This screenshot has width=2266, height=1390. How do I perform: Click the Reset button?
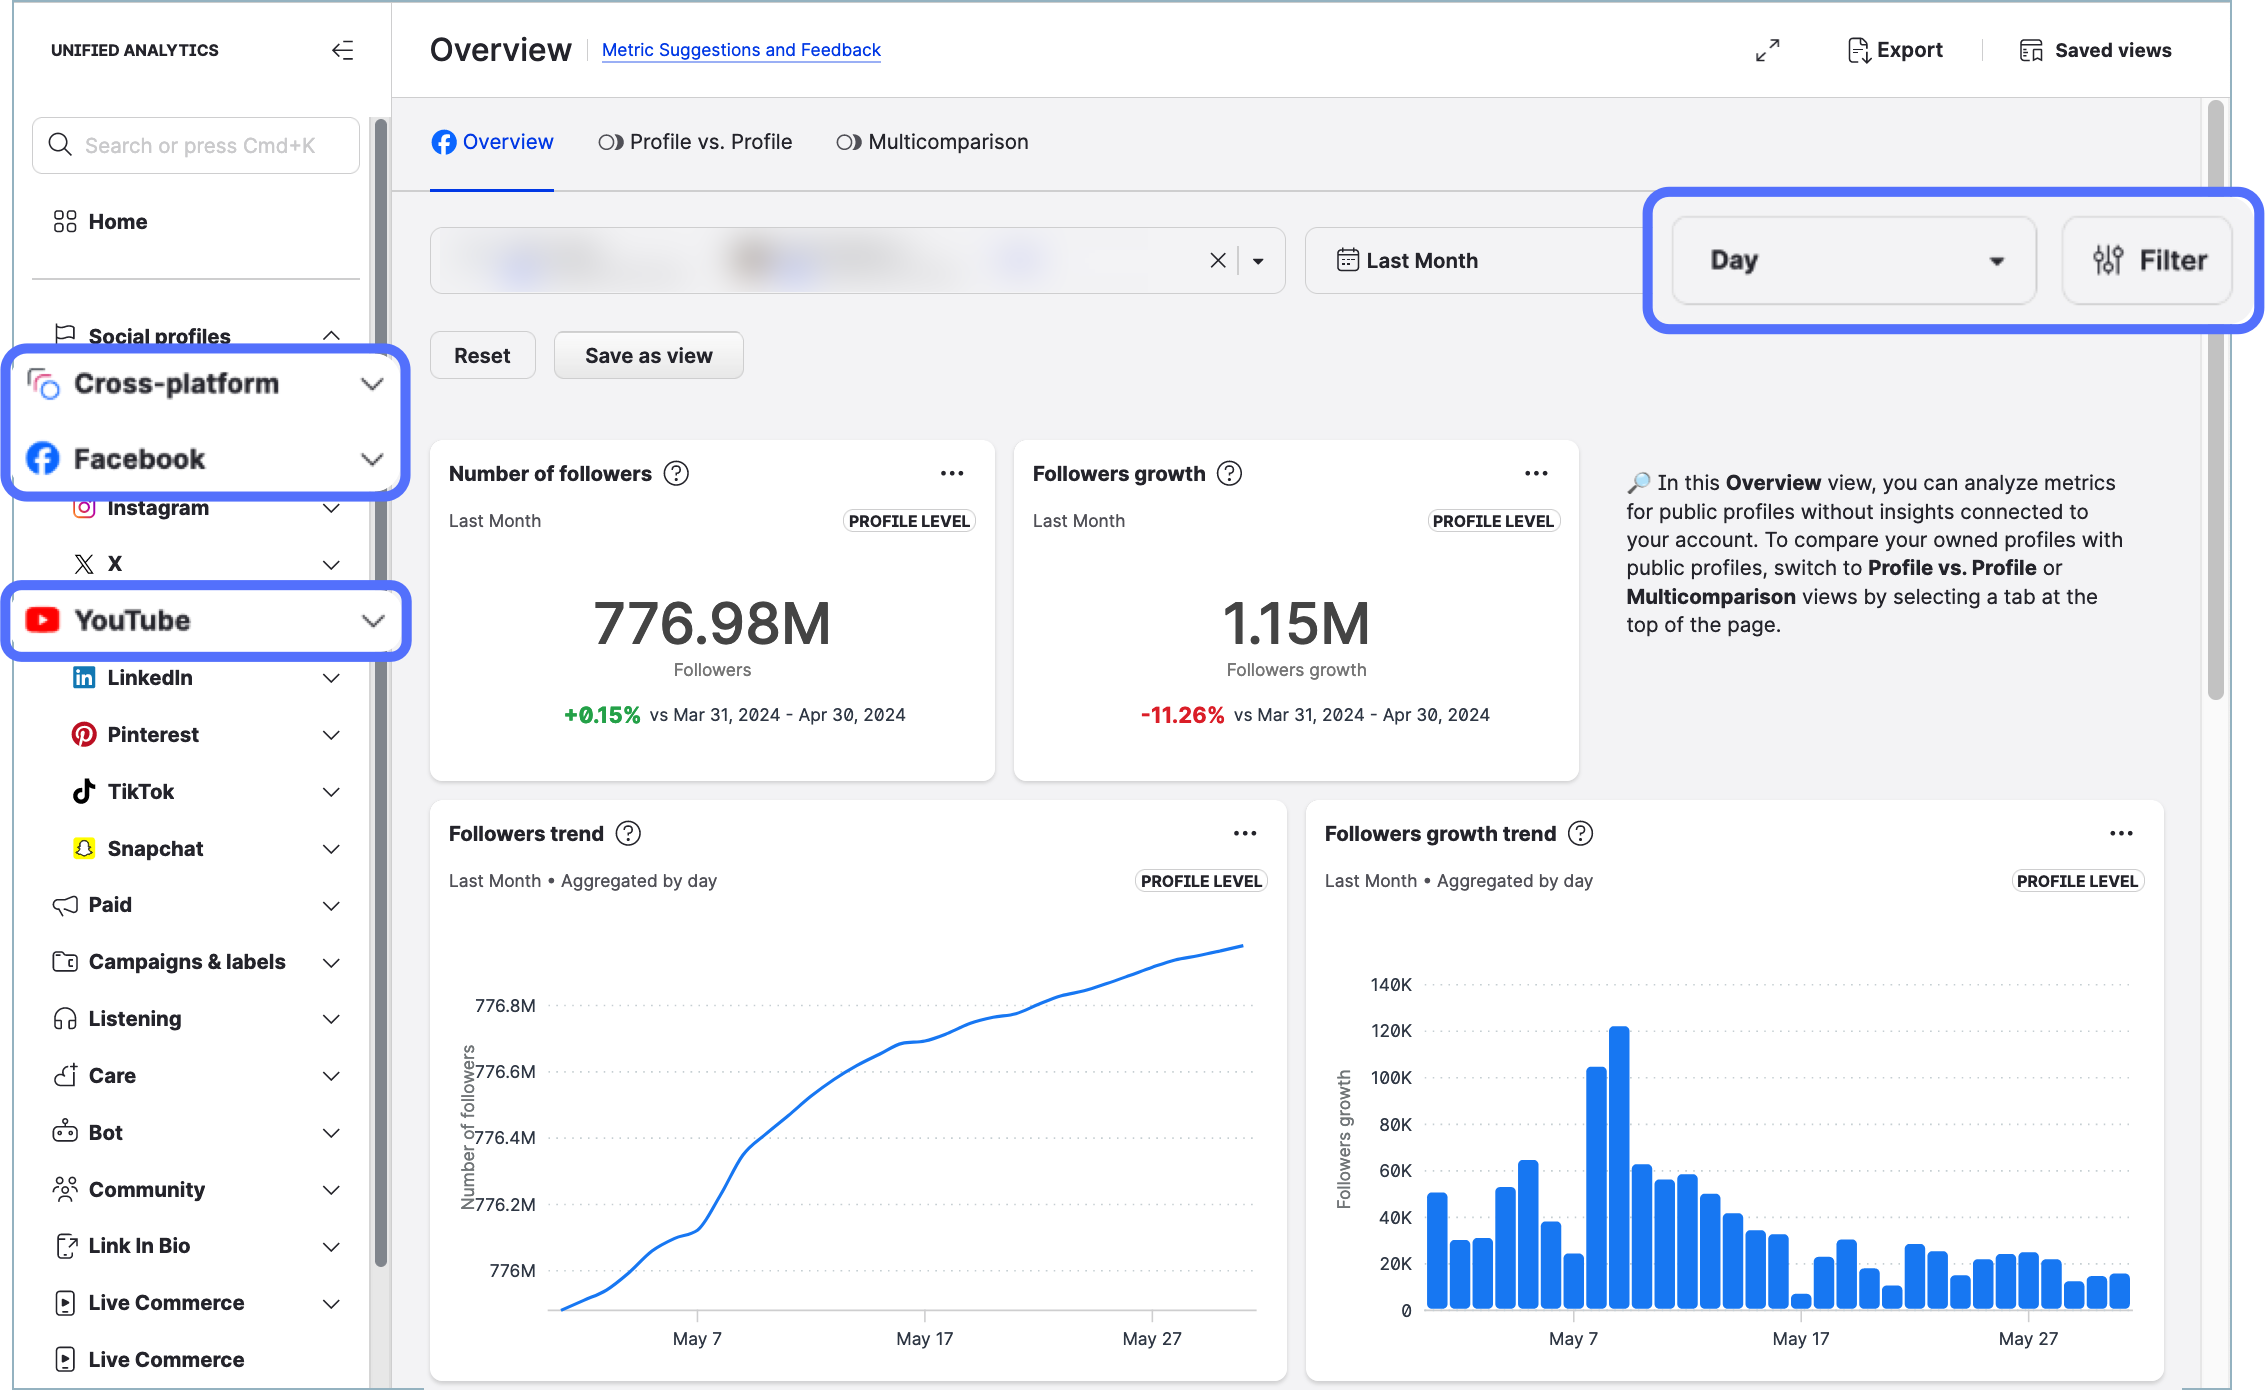pos(482,356)
